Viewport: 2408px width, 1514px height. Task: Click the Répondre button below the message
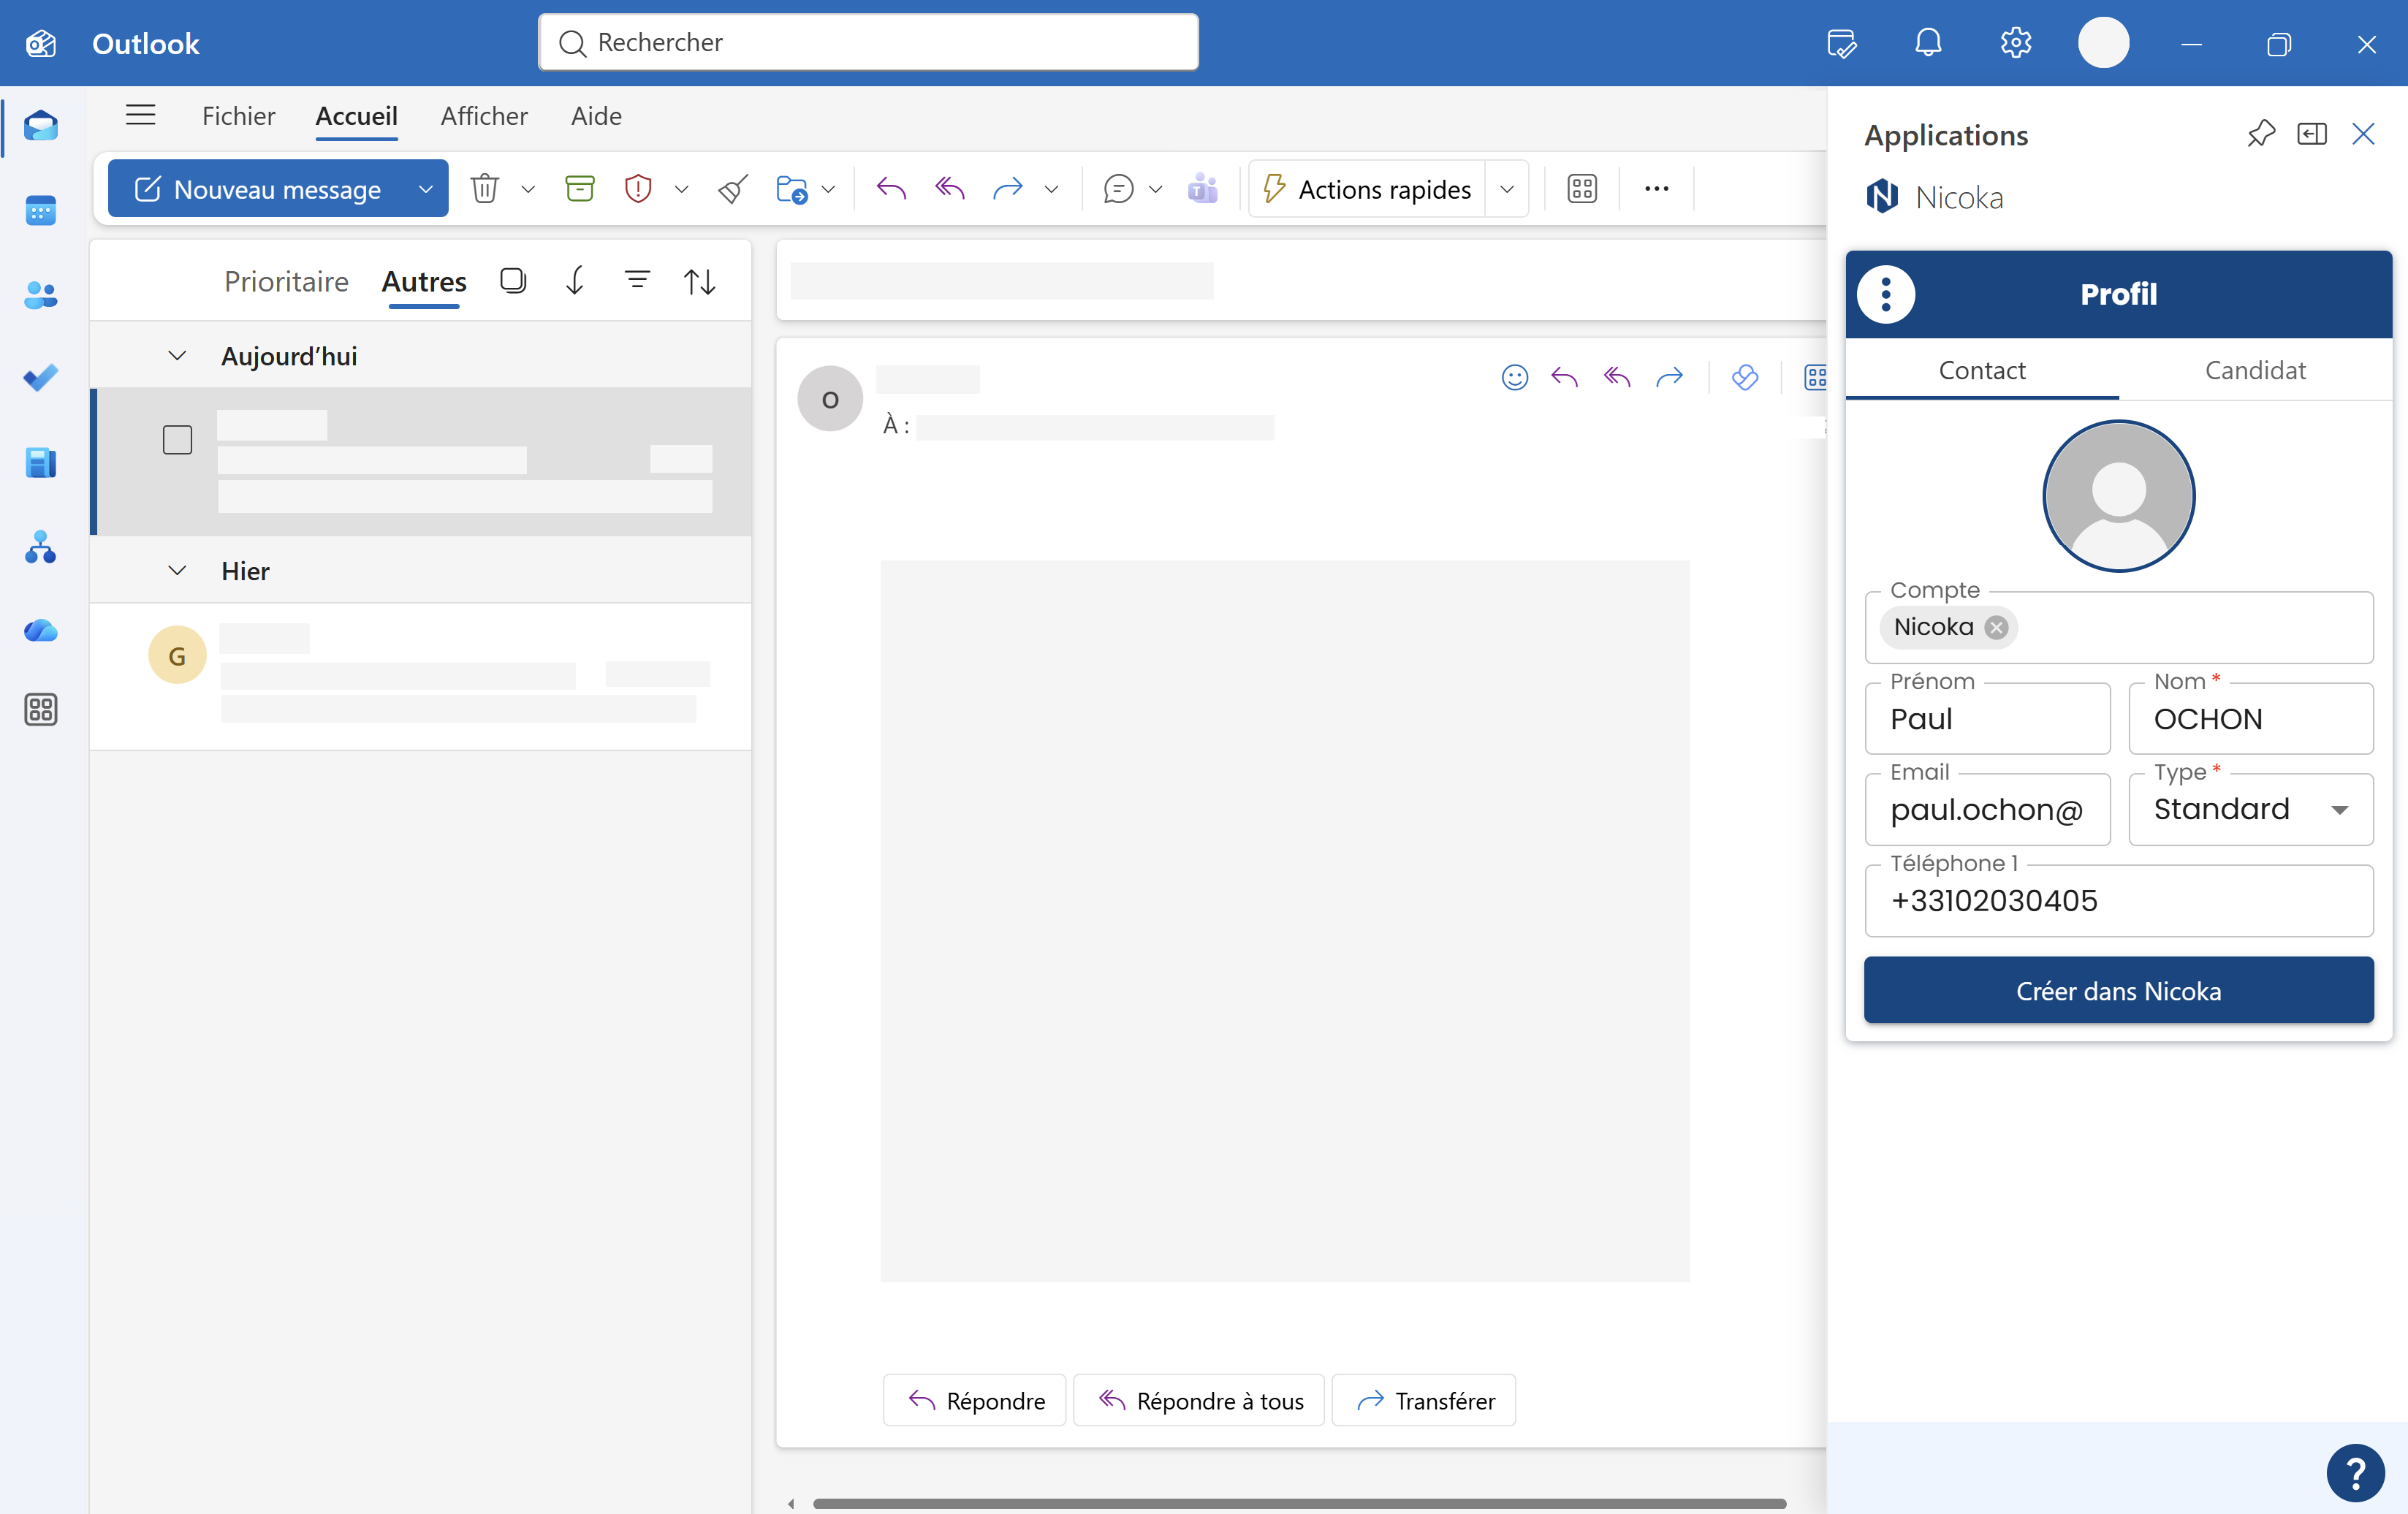coord(975,1400)
